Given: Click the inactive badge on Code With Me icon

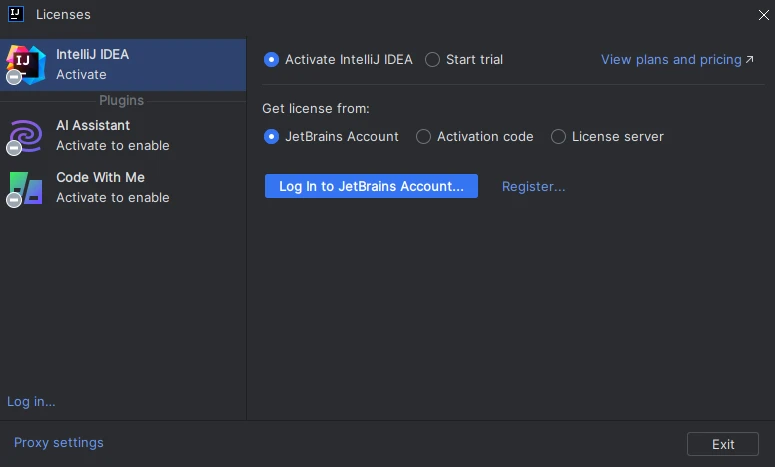Looking at the screenshot, I should [14, 200].
